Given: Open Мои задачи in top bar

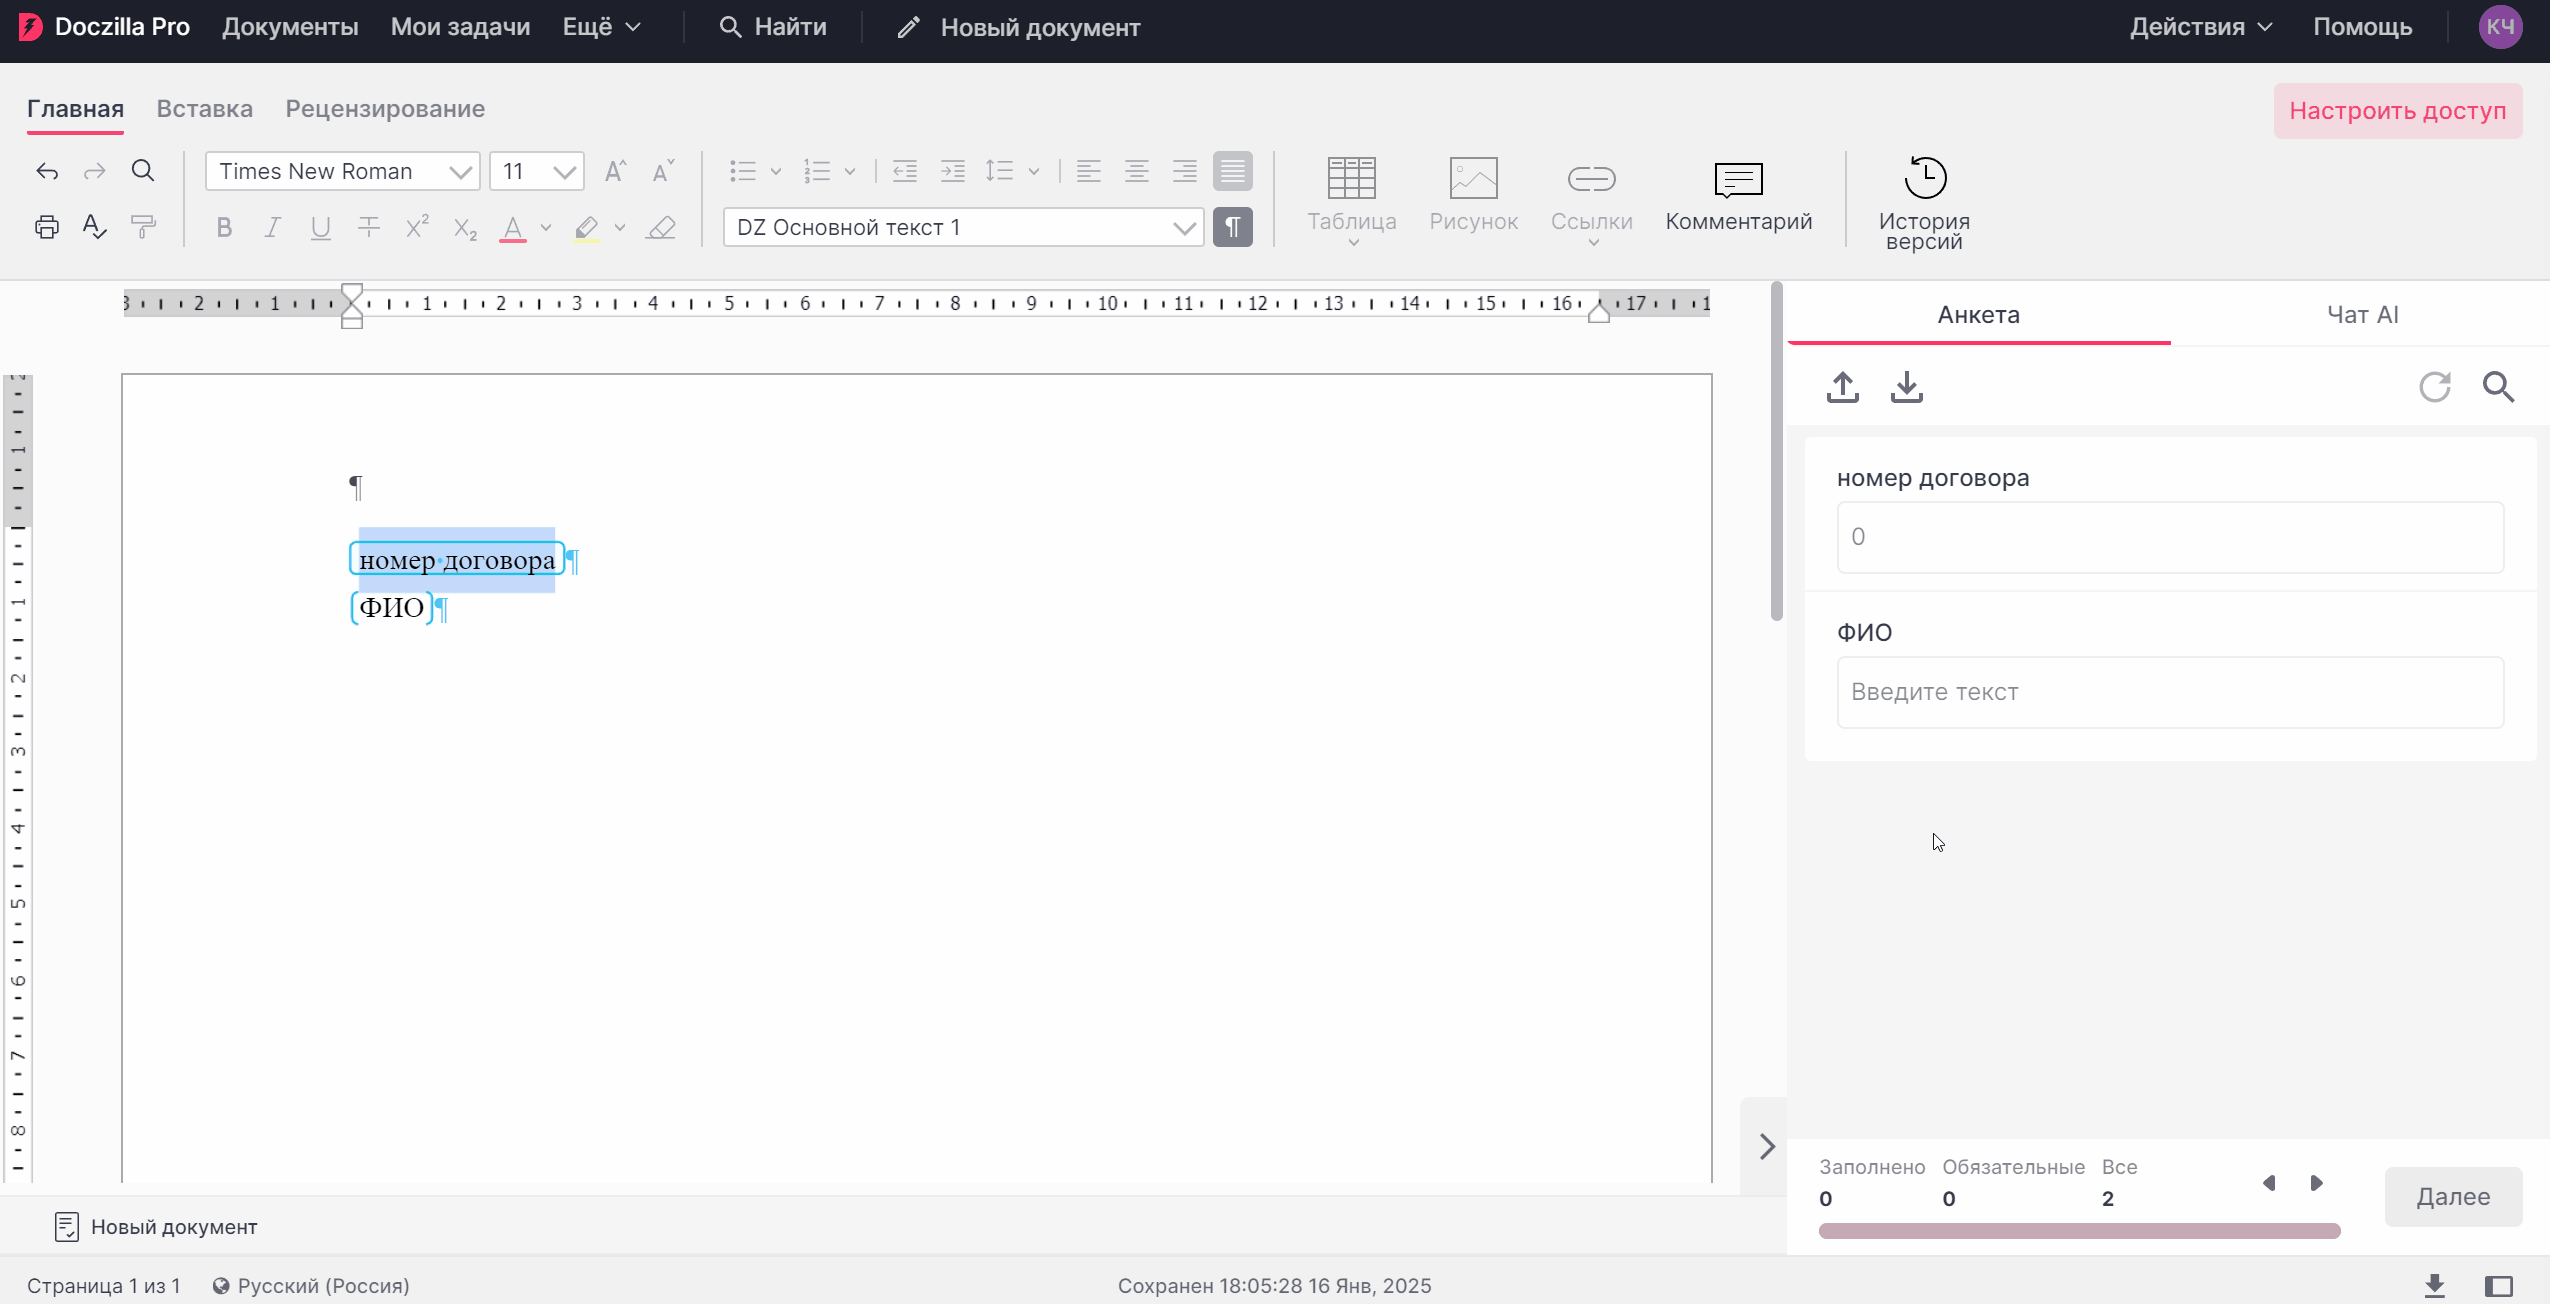Looking at the screenshot, I should [460, 27].
